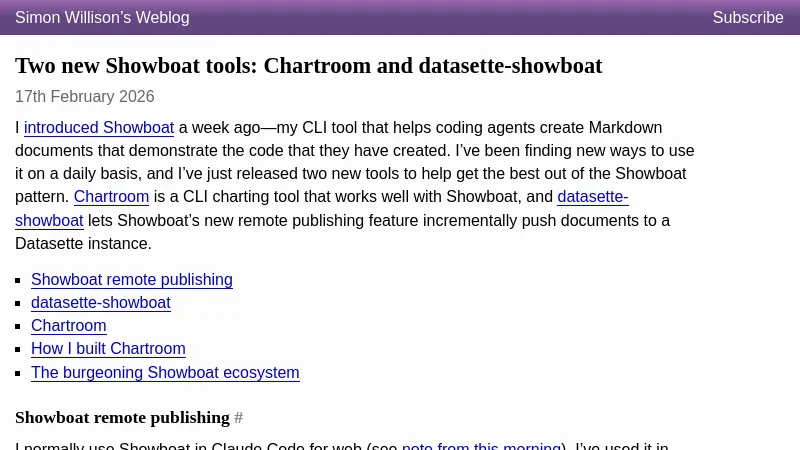Image resolution: width=800 pixels, height=450 pixels.
Task: Open the Simon Willison's Weblog home link
Action: pos(102,18)
